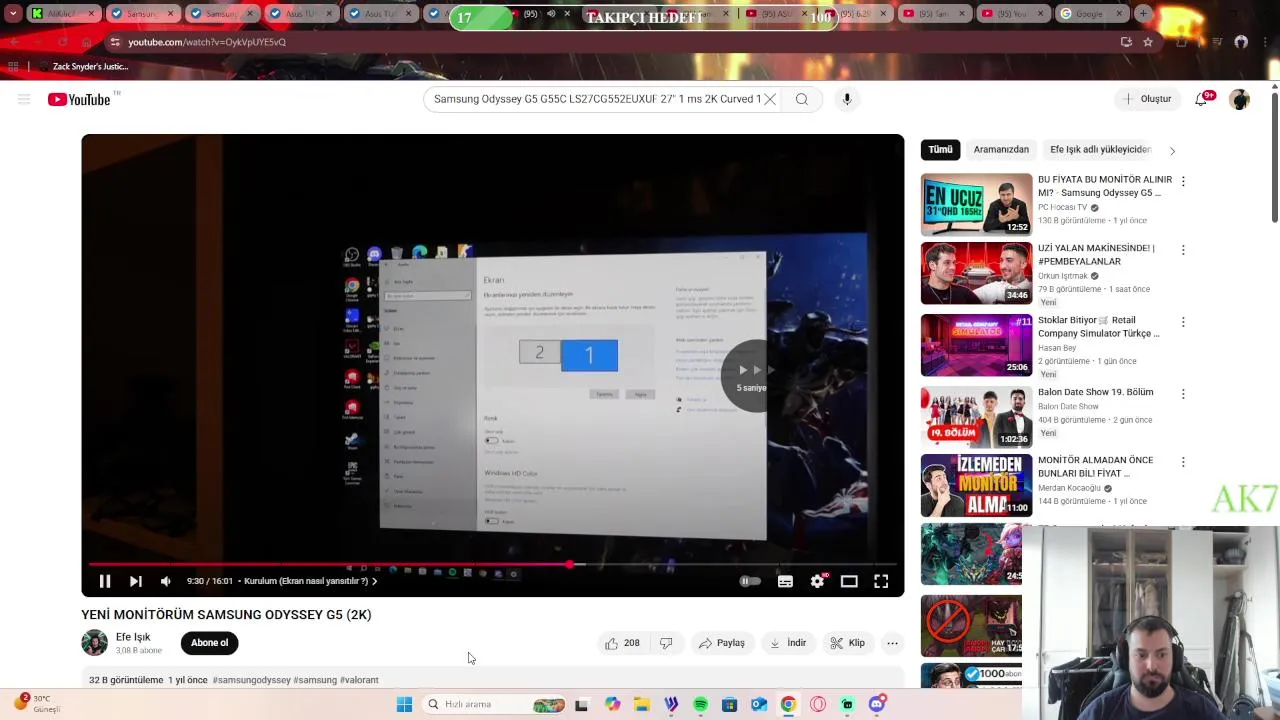This screenshot has height=720, width=1280.
Task: Open YouTube account avatar menu
Action: pos(1240,99)
